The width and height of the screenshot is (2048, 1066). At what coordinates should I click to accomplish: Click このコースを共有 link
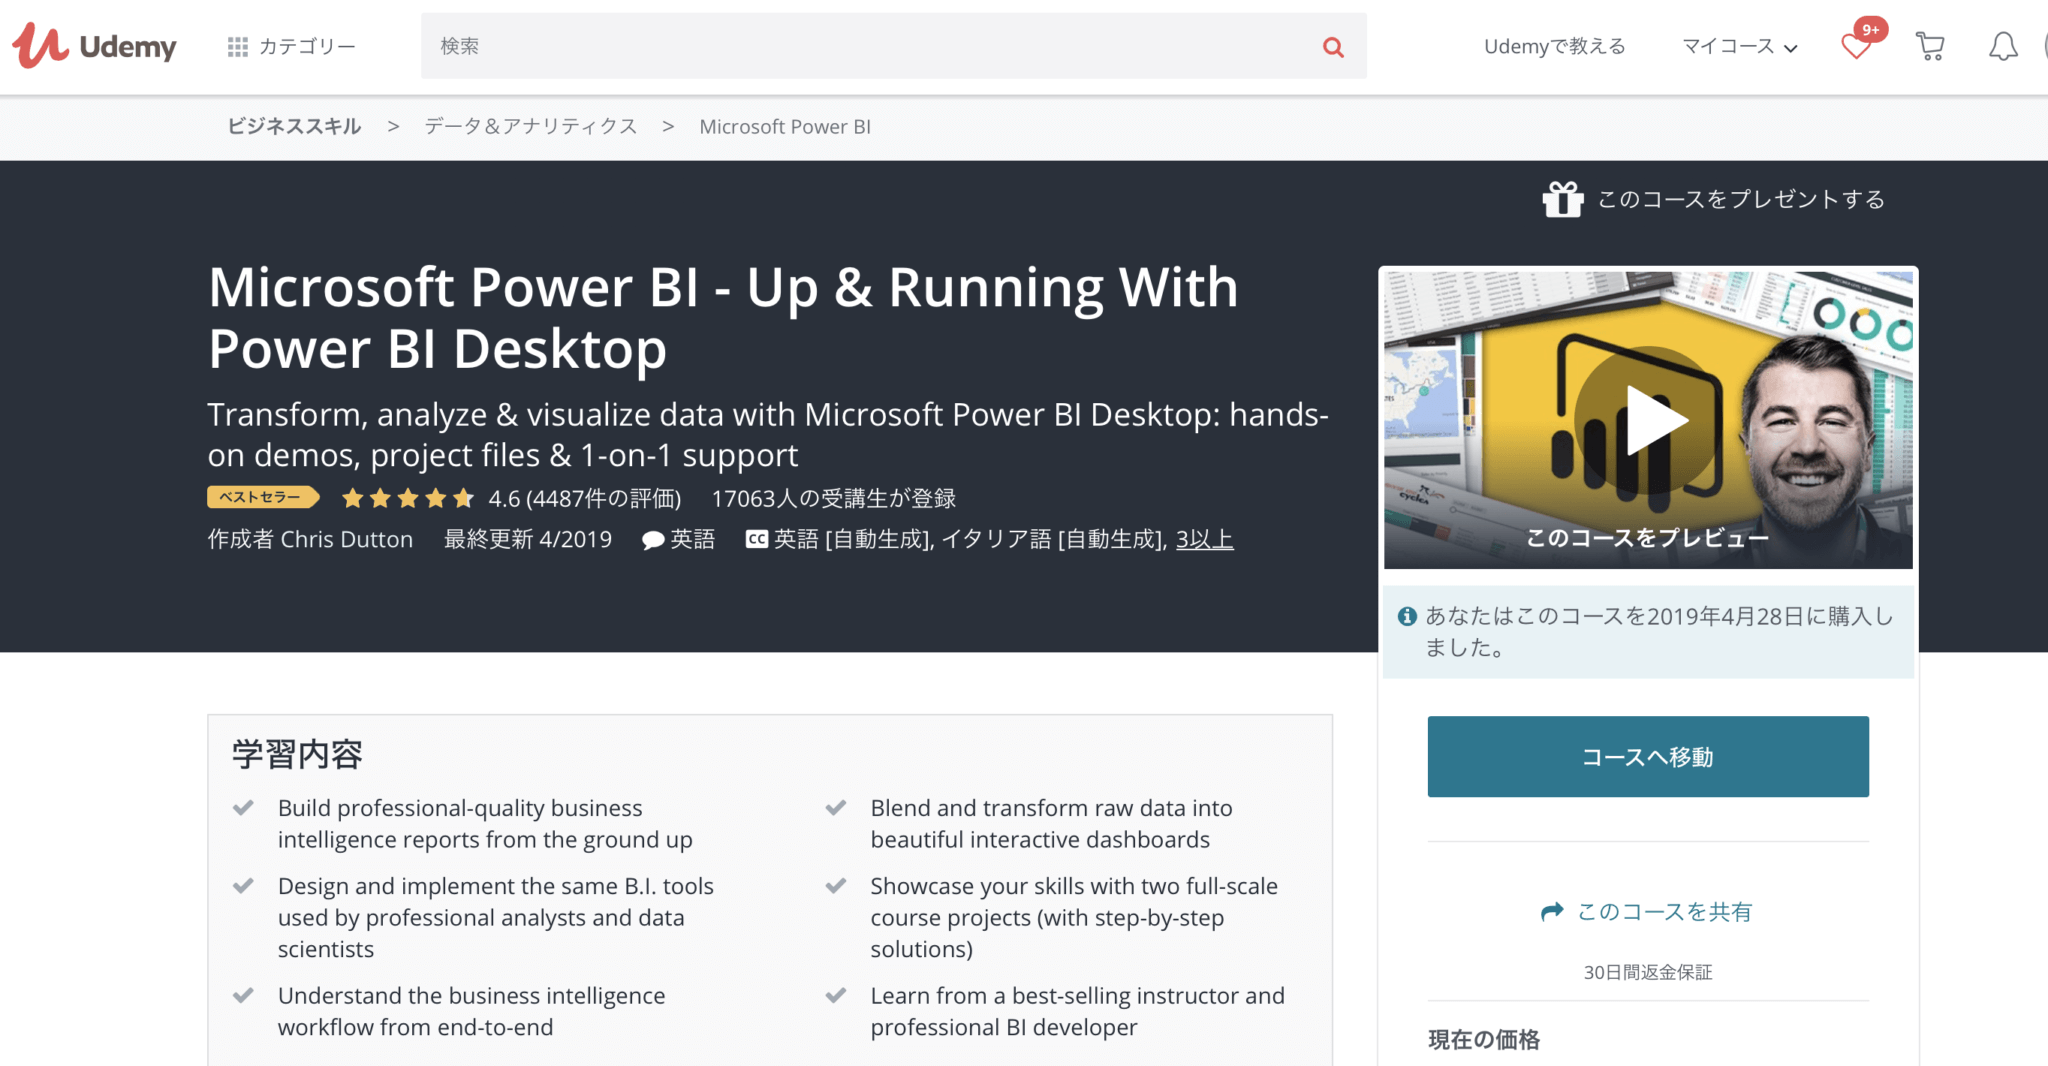pyautogui.click(x=1665, y=912)
